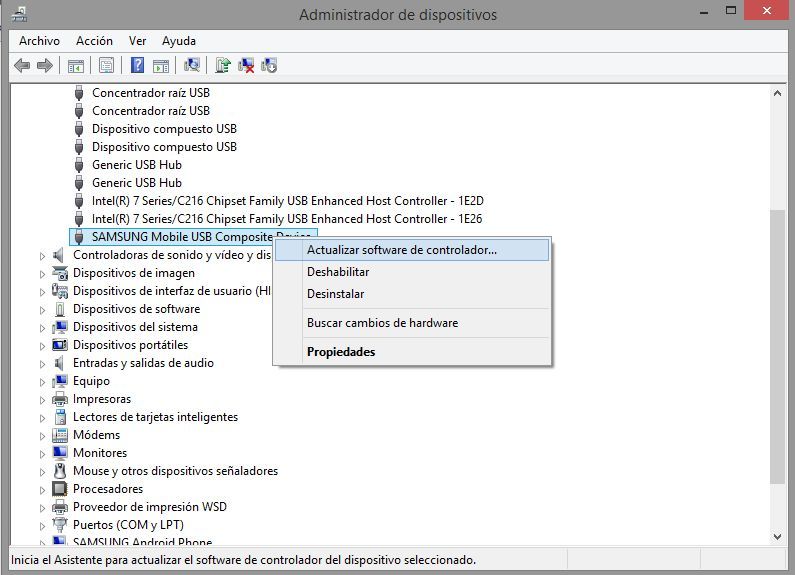Click icon of Dispositivos de interfaz de usuario
Viewport: 795px width, 575px height.
tap(60, 291)
